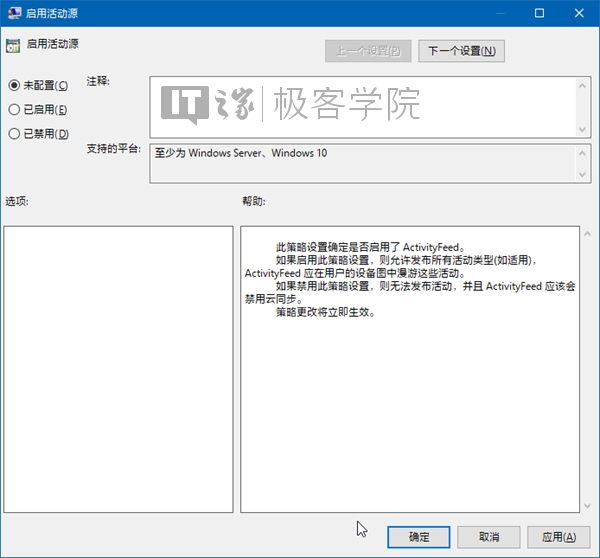Click the 帮助 pane scroll down arrow
The image size is (600, 558).
[x=587, y=506]
